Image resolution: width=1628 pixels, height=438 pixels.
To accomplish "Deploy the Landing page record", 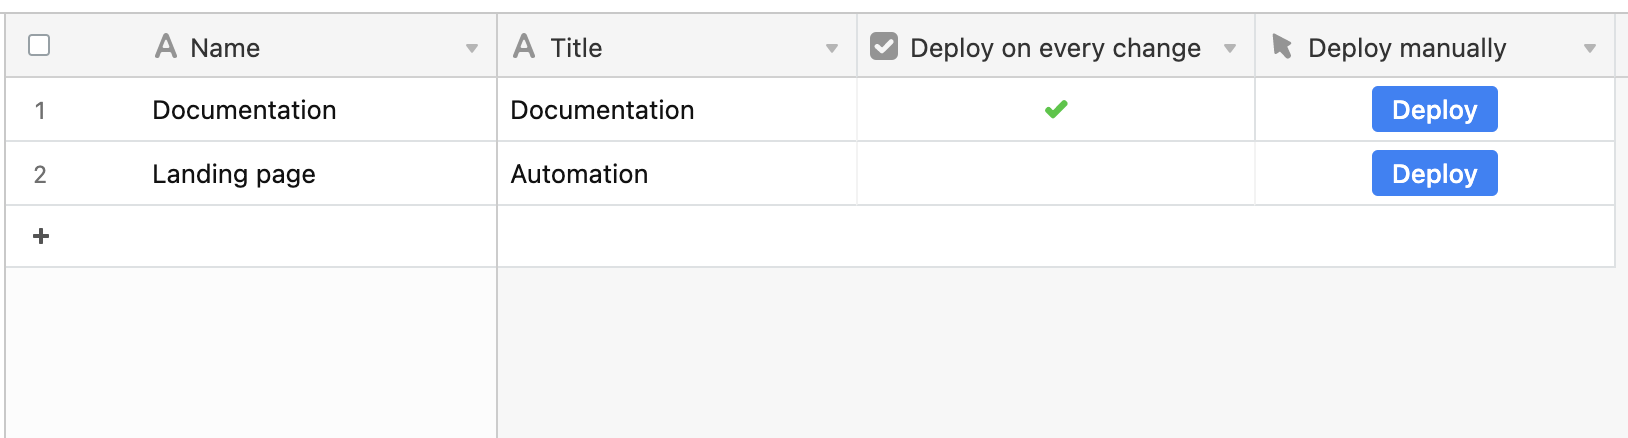I will pos(1434,173).
